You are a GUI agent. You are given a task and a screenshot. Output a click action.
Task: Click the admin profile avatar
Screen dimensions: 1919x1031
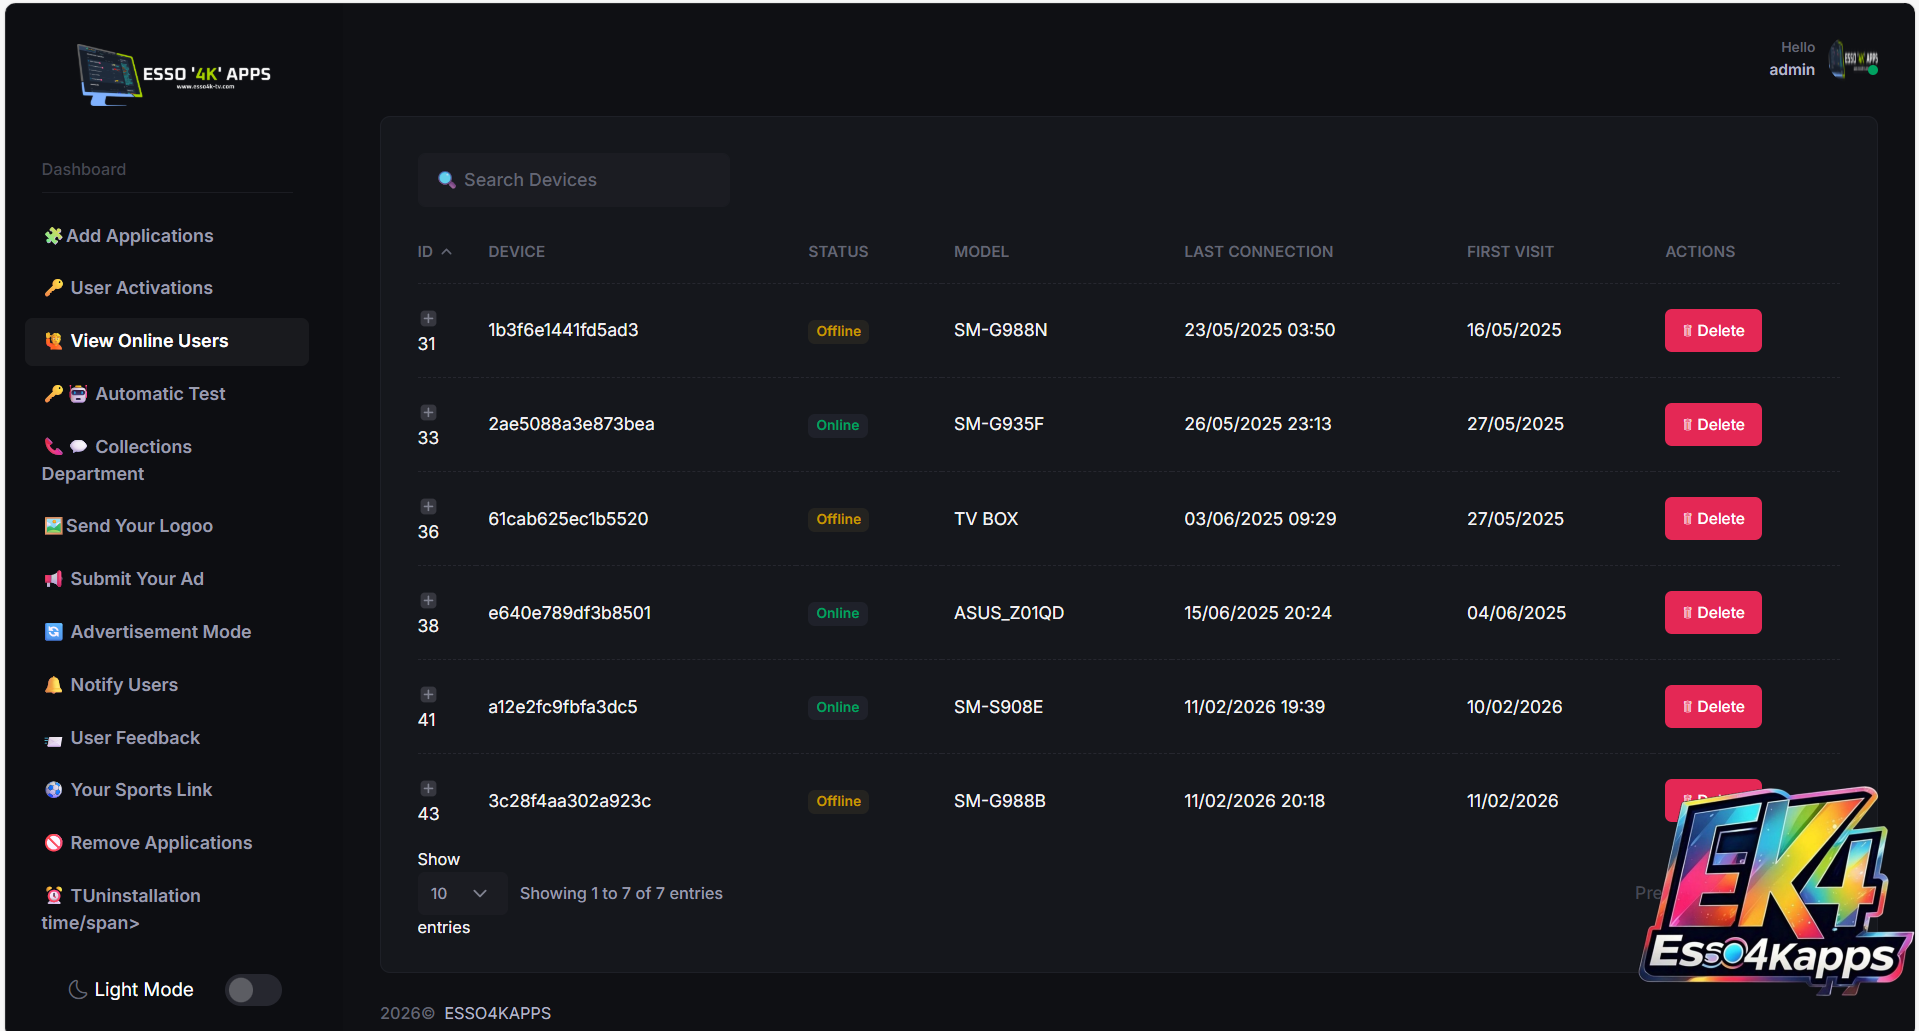(1853, 59)
